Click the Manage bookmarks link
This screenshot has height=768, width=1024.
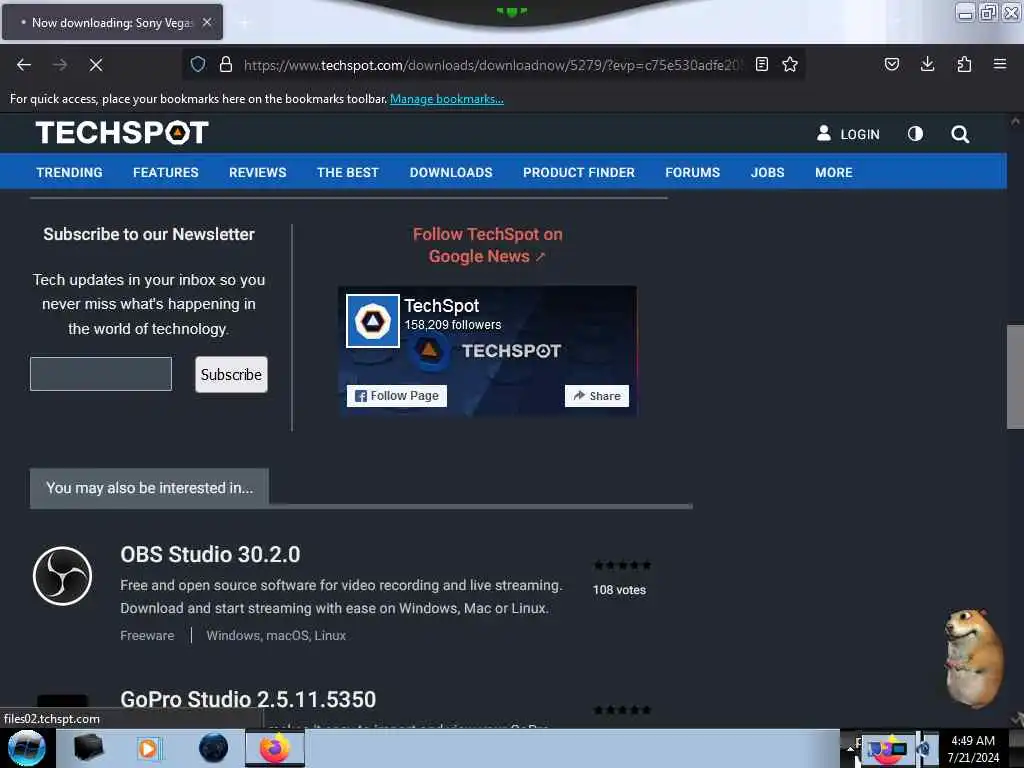[x=447, y=99]
